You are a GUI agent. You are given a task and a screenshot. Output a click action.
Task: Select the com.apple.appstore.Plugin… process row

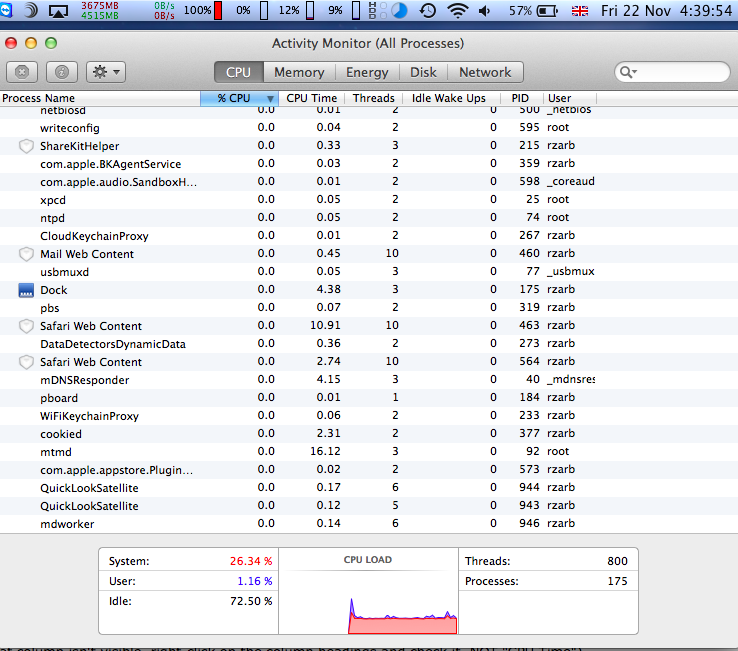tap(369, 470)
